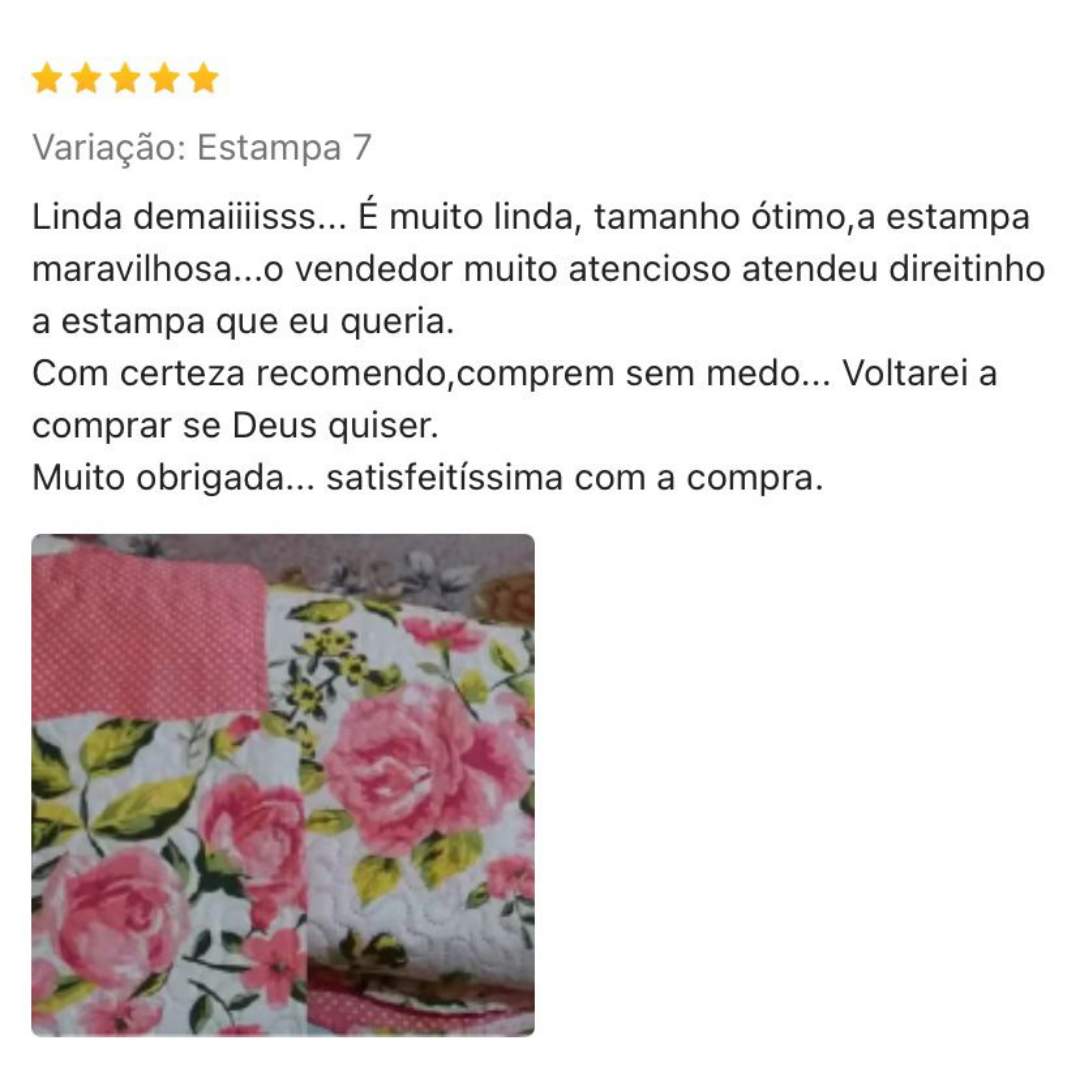Click the 'a estampa que eu queria.' line

243,322
